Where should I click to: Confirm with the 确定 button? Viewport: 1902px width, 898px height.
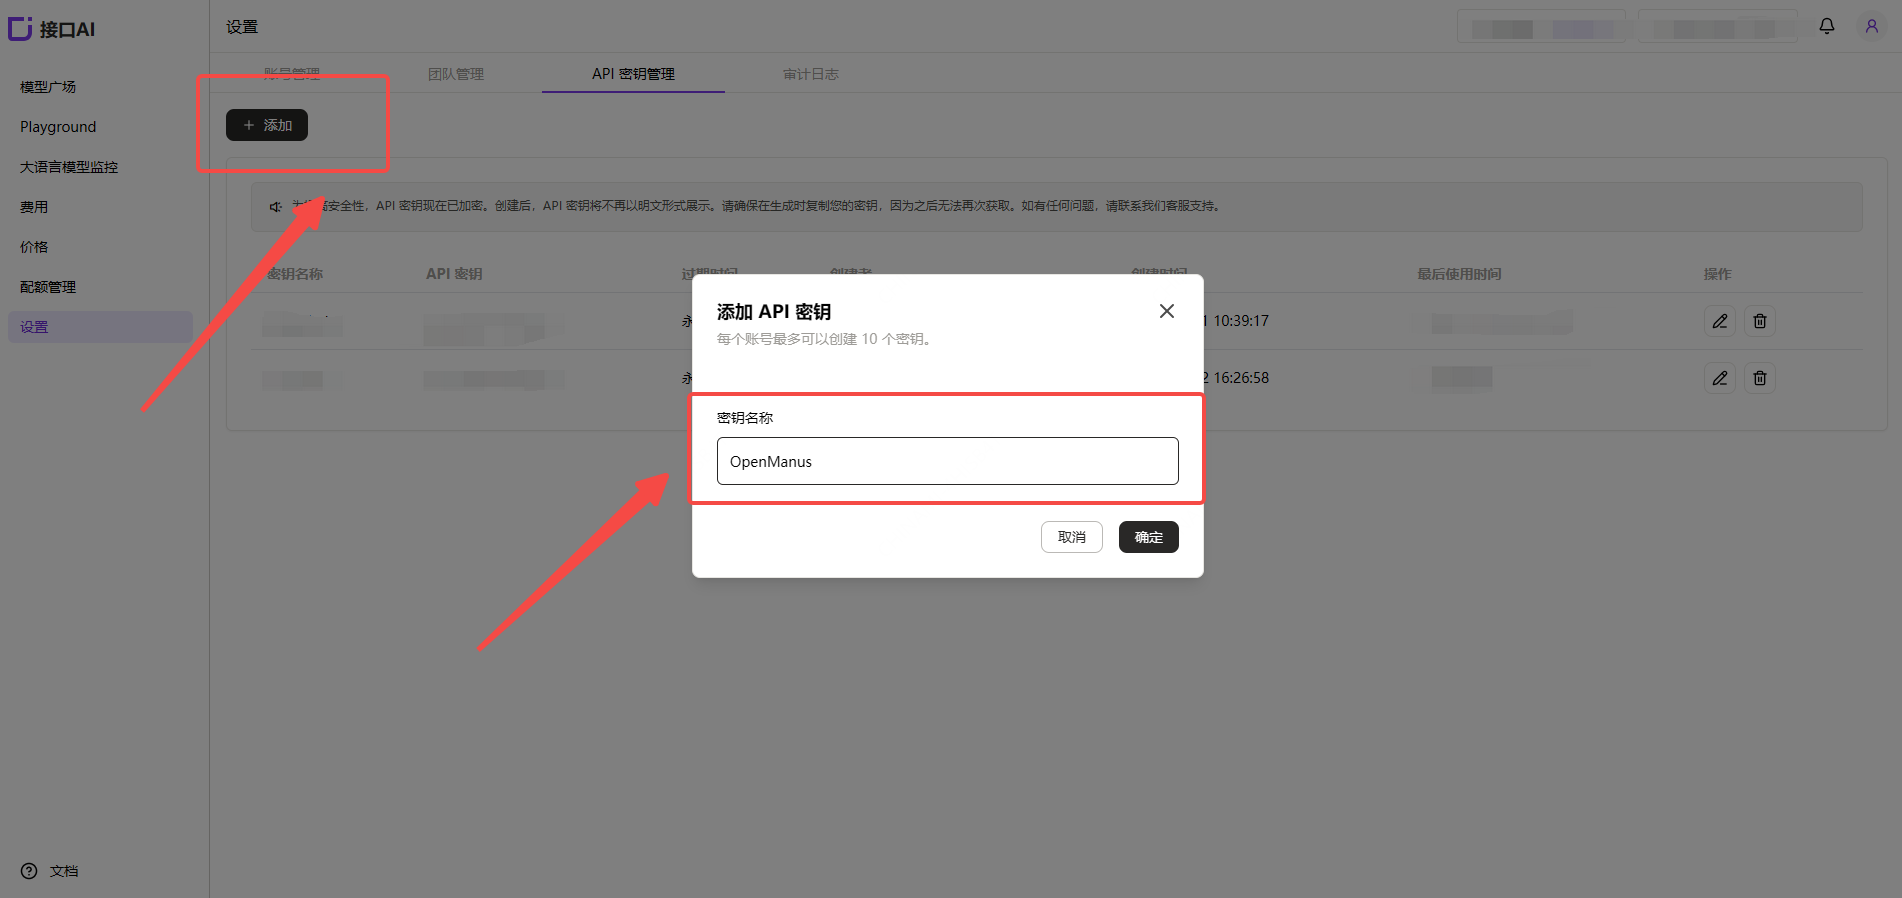point(1149,537)
